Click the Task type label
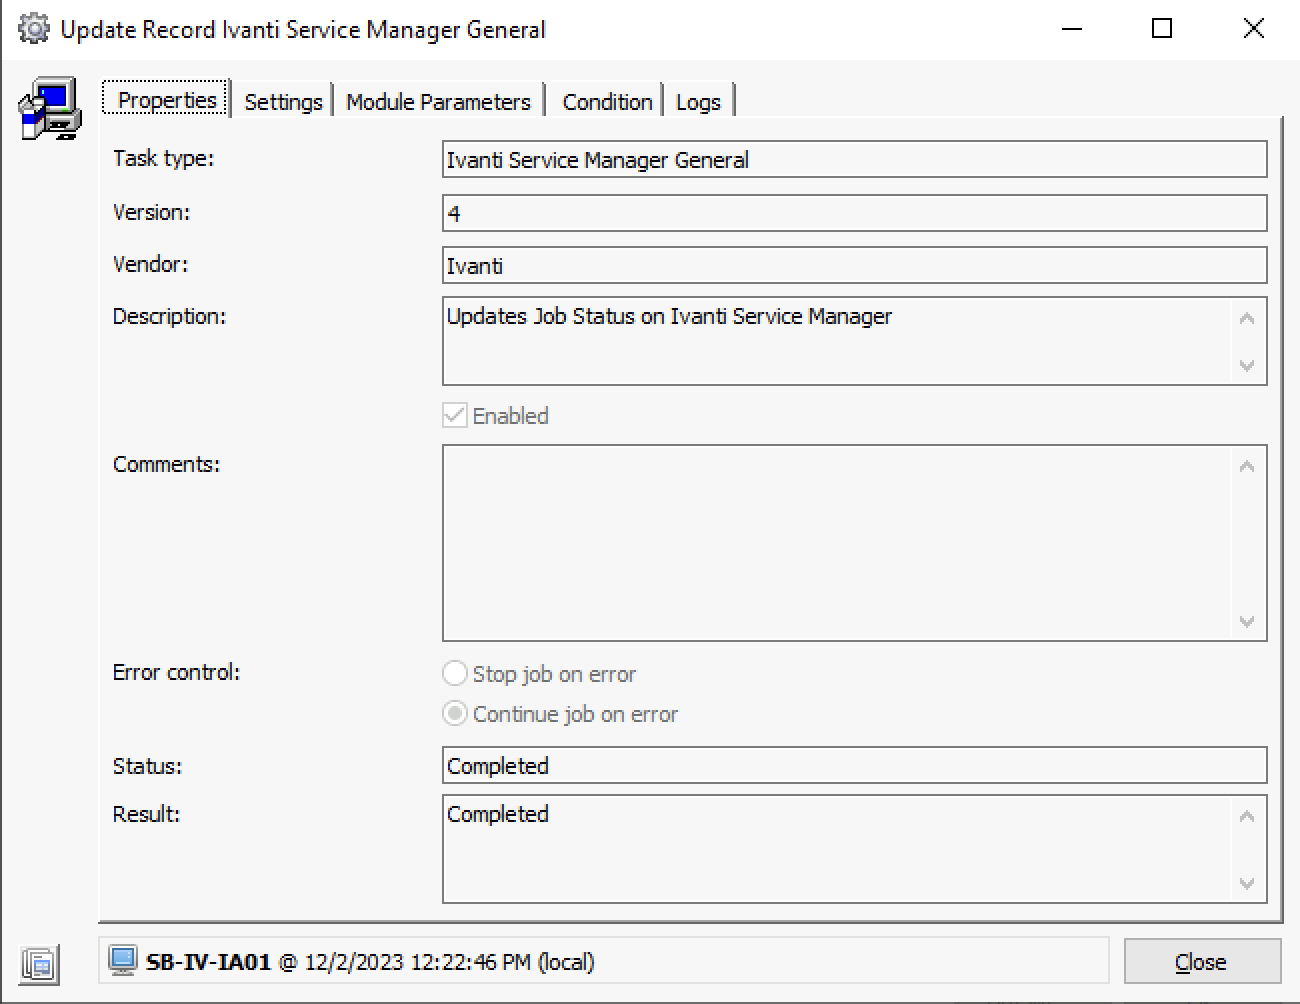1300x1004 pixels. 163,159
